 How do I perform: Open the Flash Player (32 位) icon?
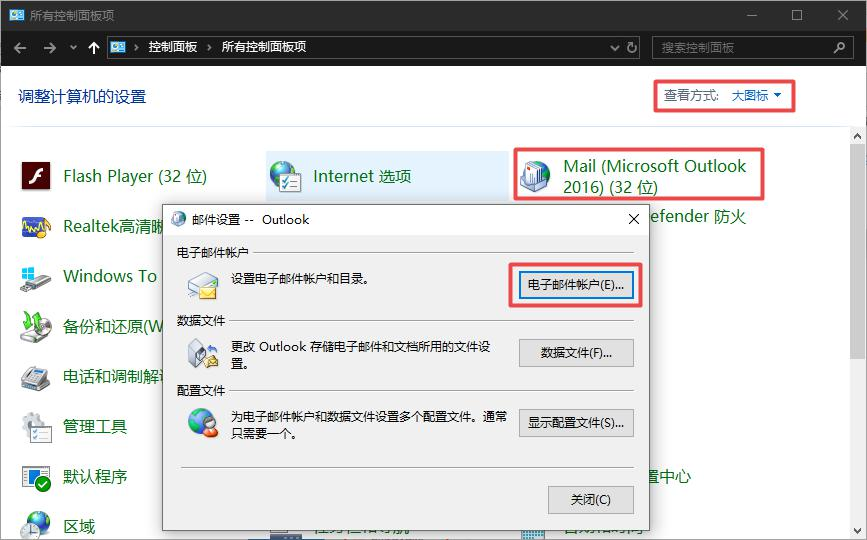click(37, 176)
